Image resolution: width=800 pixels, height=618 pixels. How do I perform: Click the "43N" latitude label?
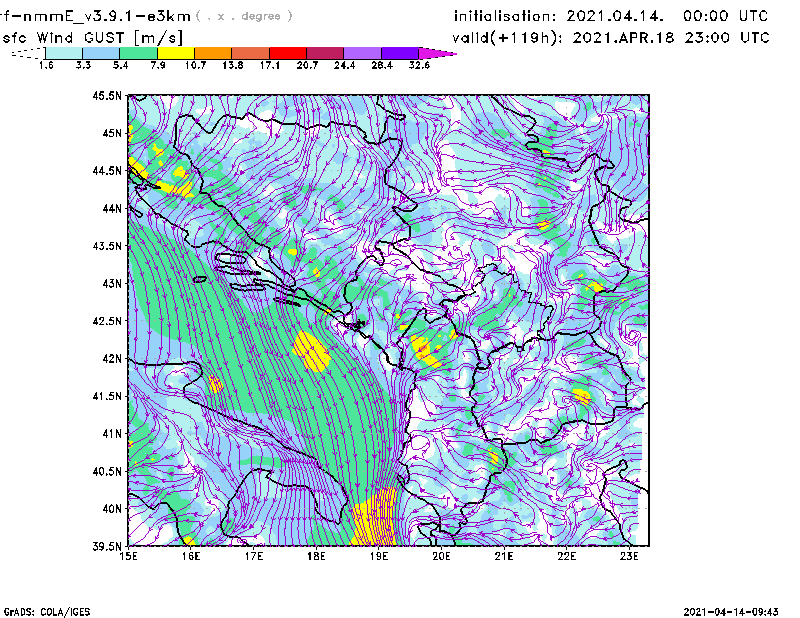point(112,283)
